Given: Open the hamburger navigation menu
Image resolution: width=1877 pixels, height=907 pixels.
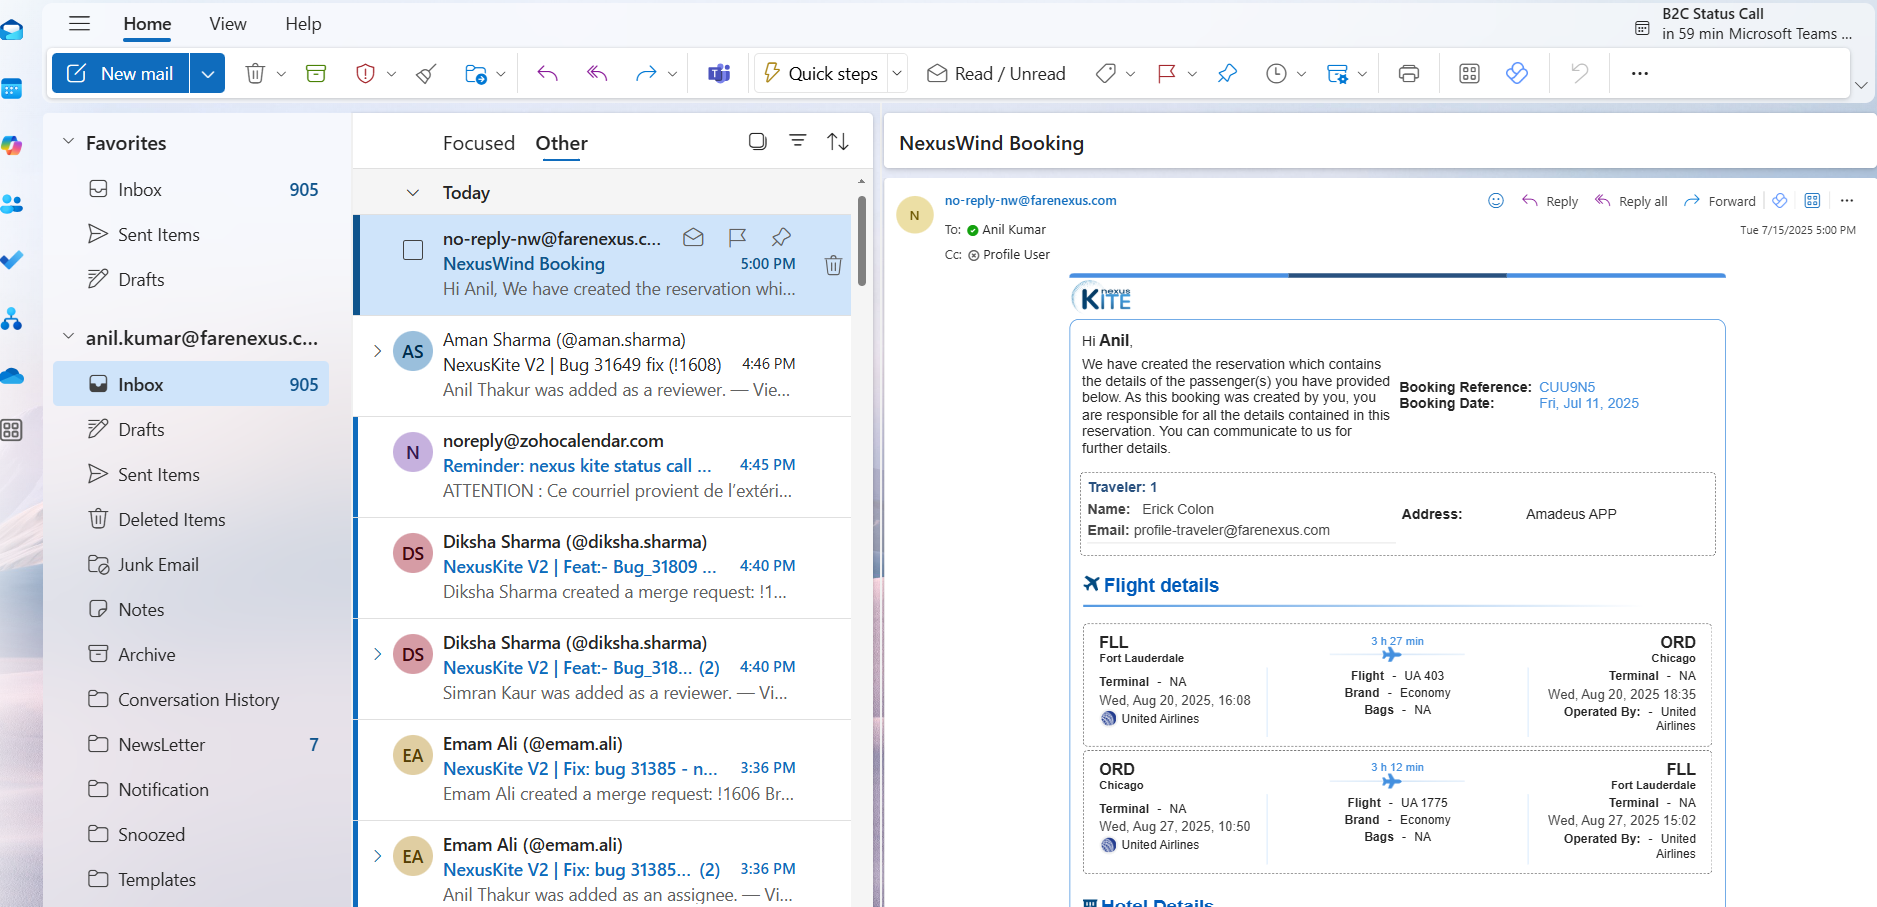Looking at the screenshot, I should pos(80,23).
